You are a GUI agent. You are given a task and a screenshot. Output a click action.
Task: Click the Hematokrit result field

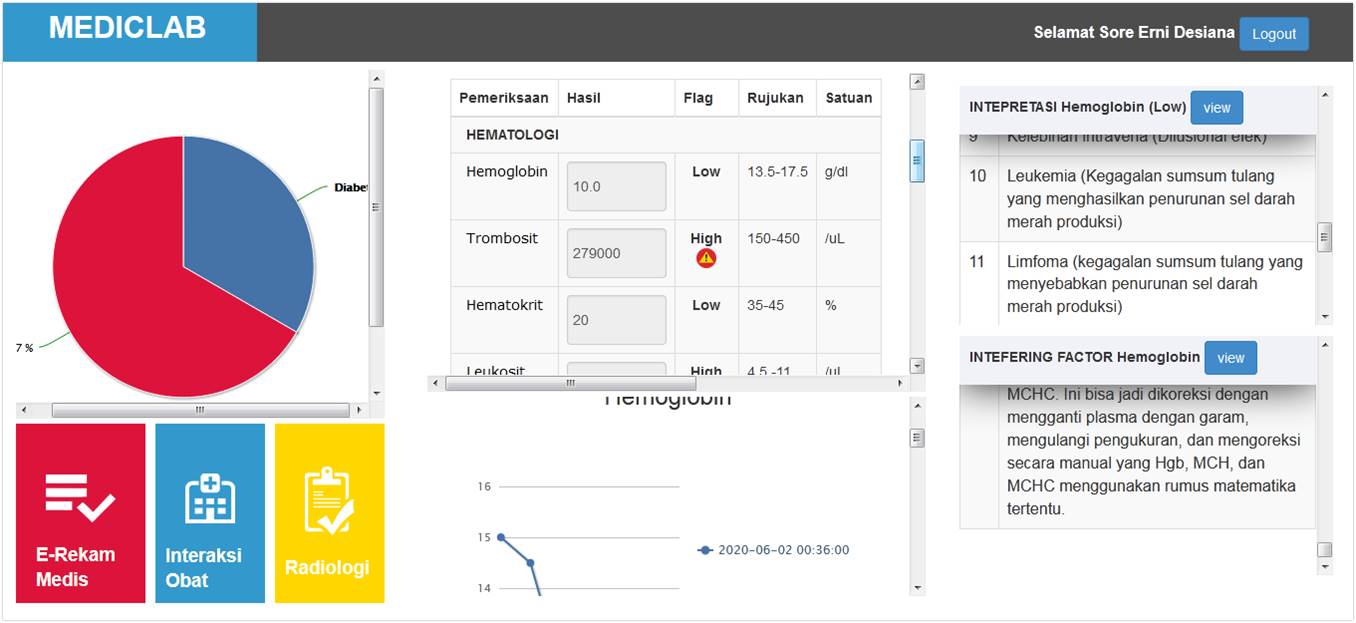coord(616,320)
